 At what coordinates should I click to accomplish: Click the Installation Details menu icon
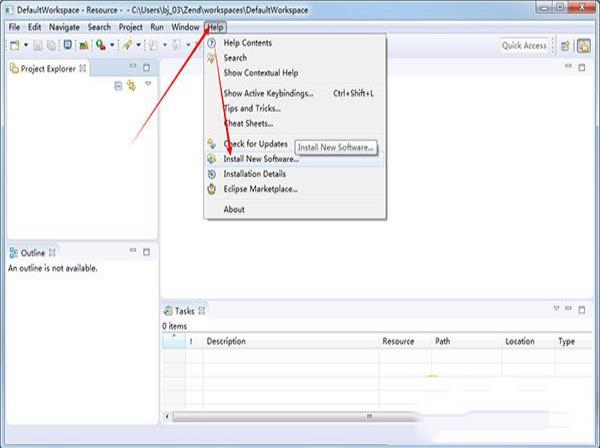point(212,173)
